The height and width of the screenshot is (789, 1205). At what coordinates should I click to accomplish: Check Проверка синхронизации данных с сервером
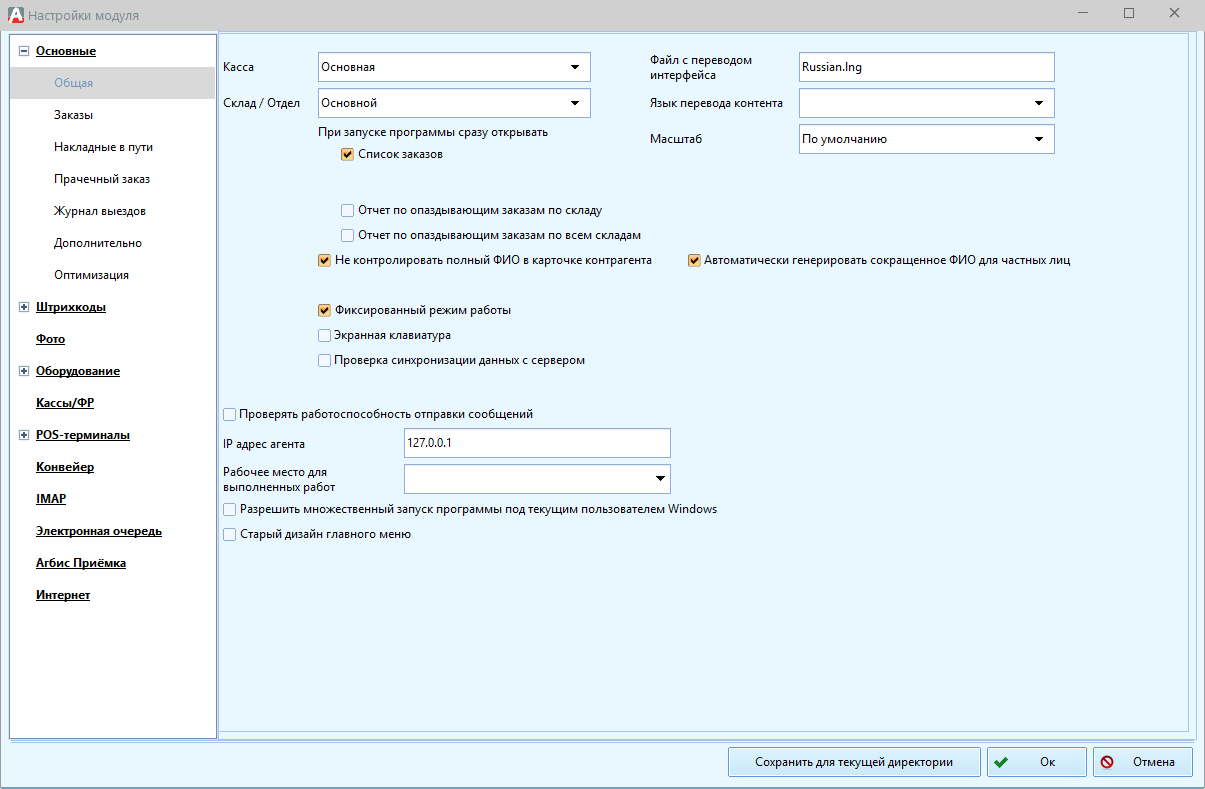click(x=324, y=360)
